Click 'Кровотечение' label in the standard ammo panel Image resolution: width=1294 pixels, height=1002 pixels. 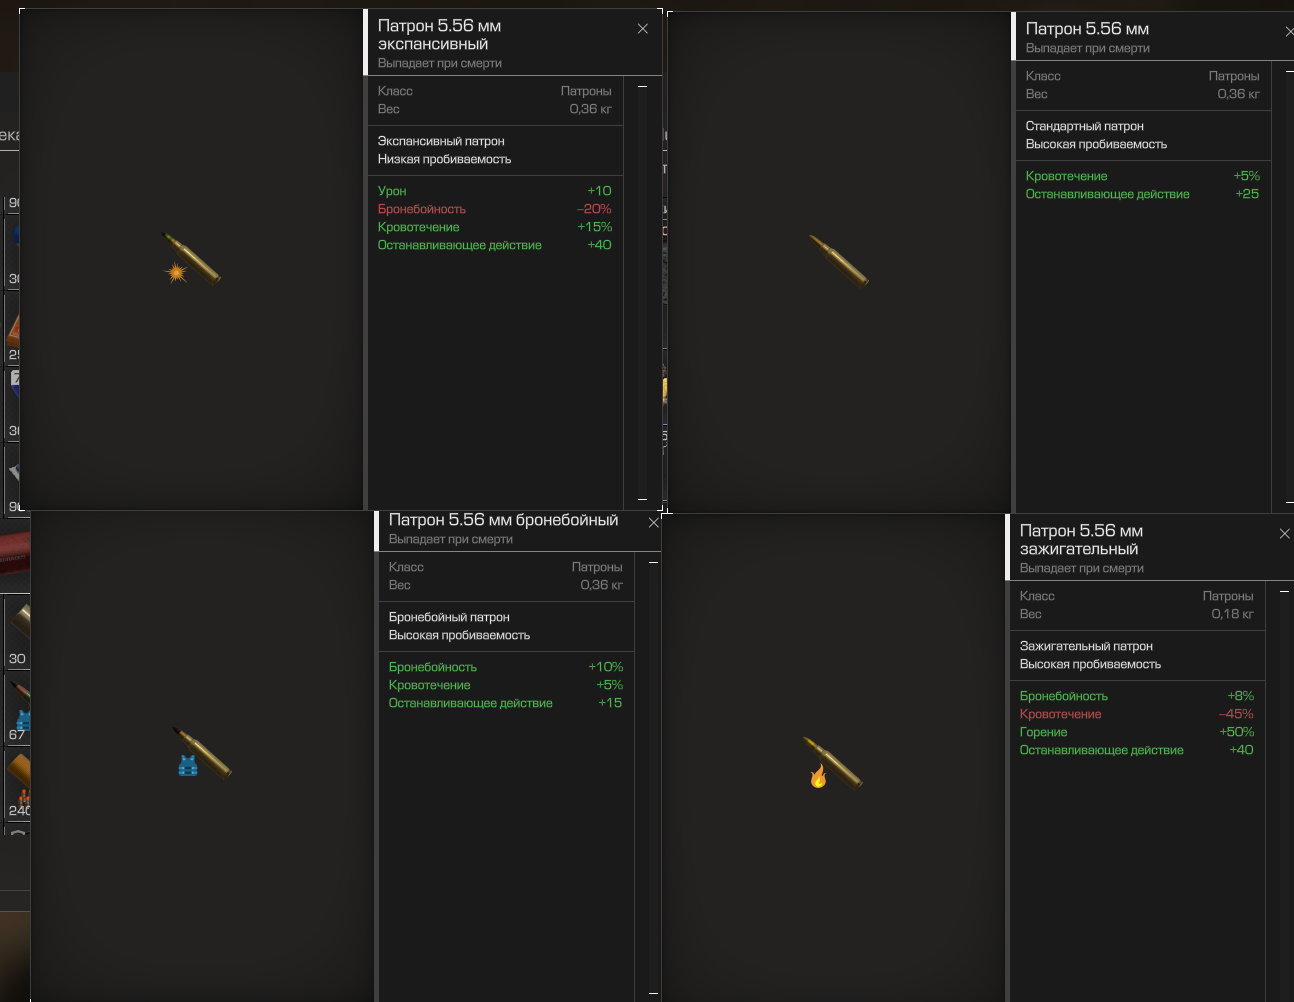[1066, 176]
